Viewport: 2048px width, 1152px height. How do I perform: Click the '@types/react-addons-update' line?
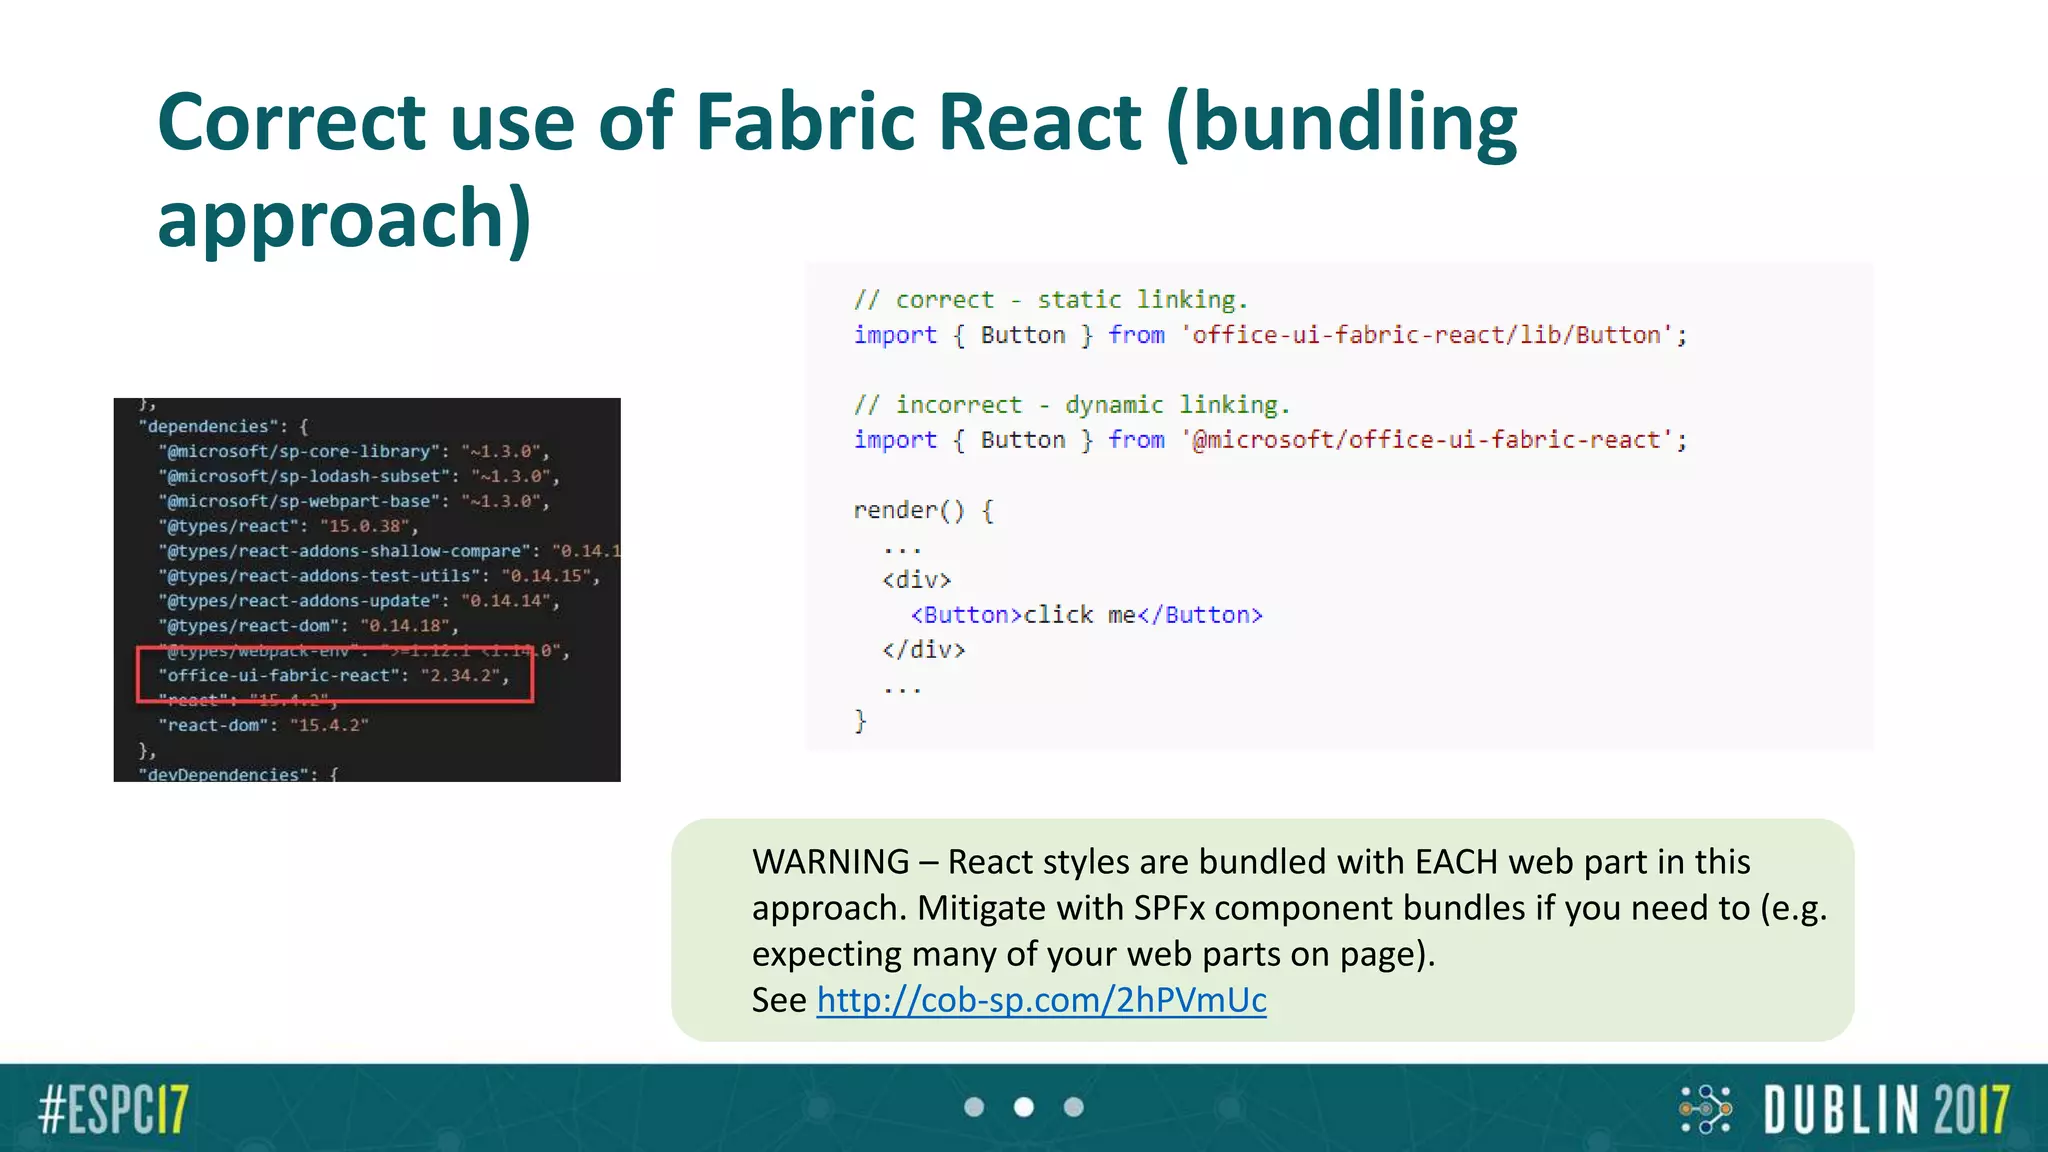pyautogui.click(x=359, y=601)
